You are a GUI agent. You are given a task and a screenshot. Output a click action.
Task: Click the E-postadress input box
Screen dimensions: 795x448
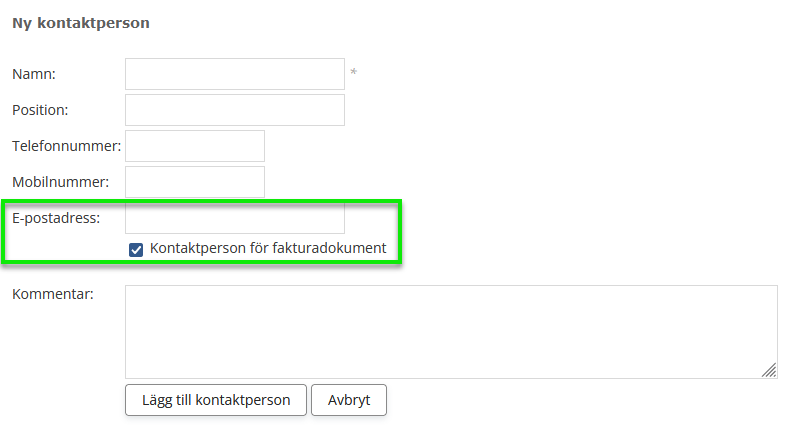[235, 218]
